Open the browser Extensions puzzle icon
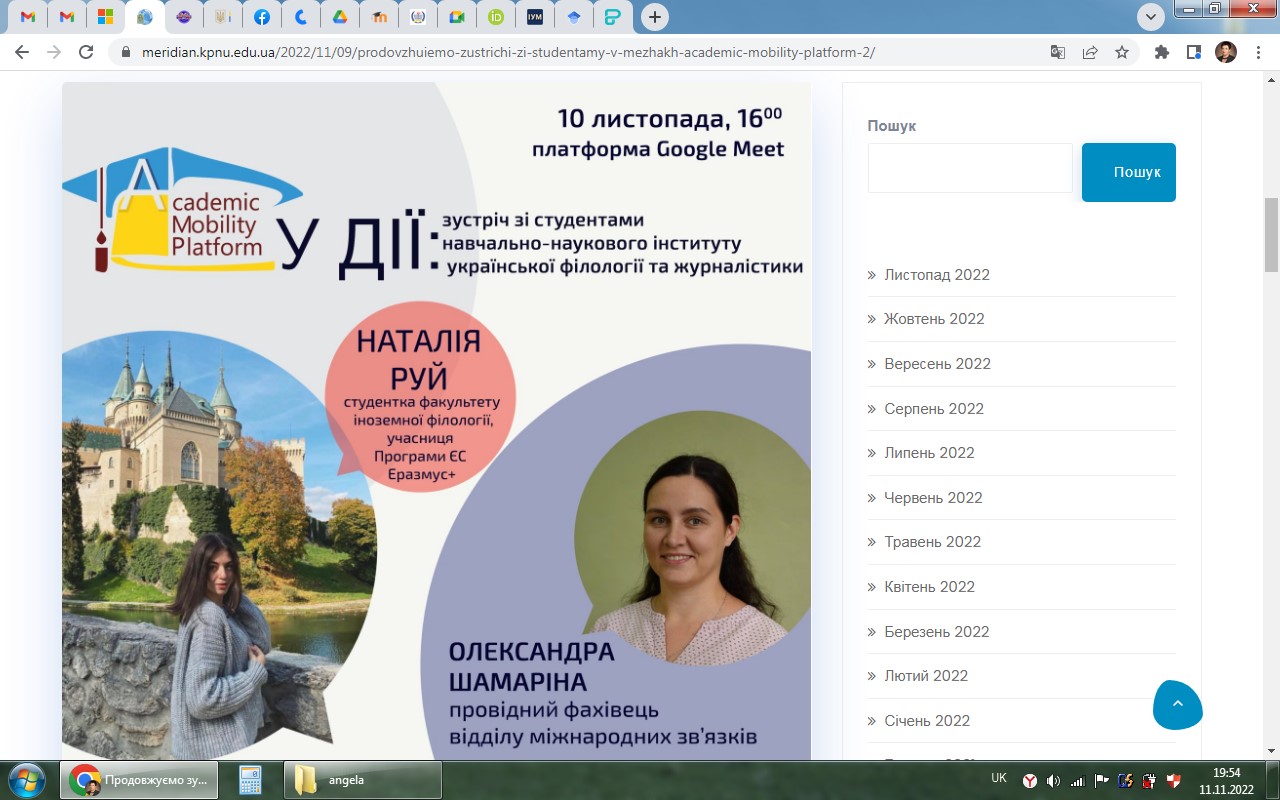Screen dimensions: 1280x800 1161,51
